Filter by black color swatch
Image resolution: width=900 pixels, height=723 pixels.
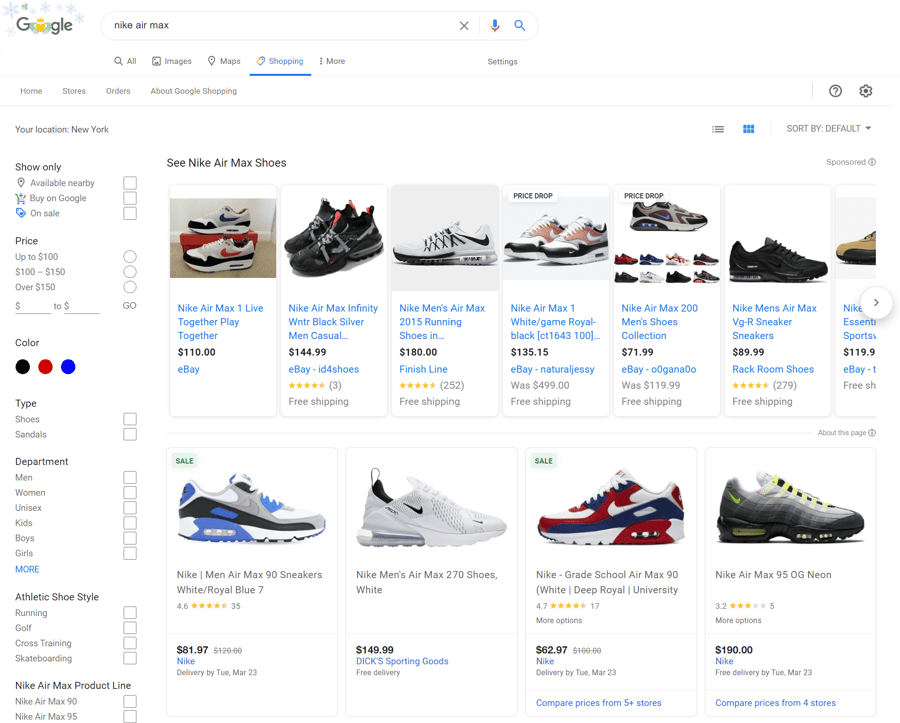(23, 367)
